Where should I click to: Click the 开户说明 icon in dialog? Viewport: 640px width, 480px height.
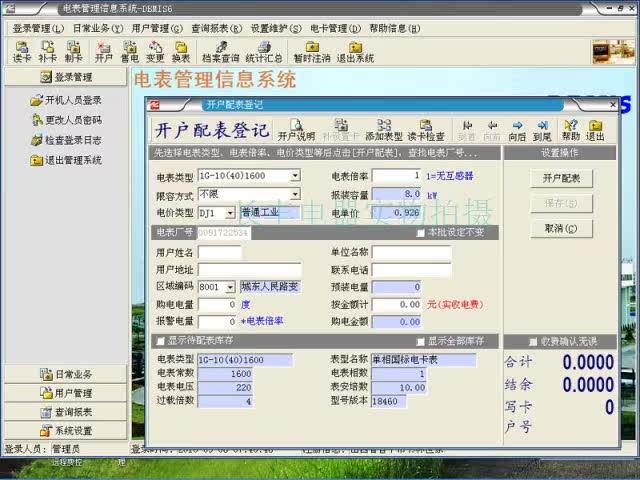click(296, 130)
